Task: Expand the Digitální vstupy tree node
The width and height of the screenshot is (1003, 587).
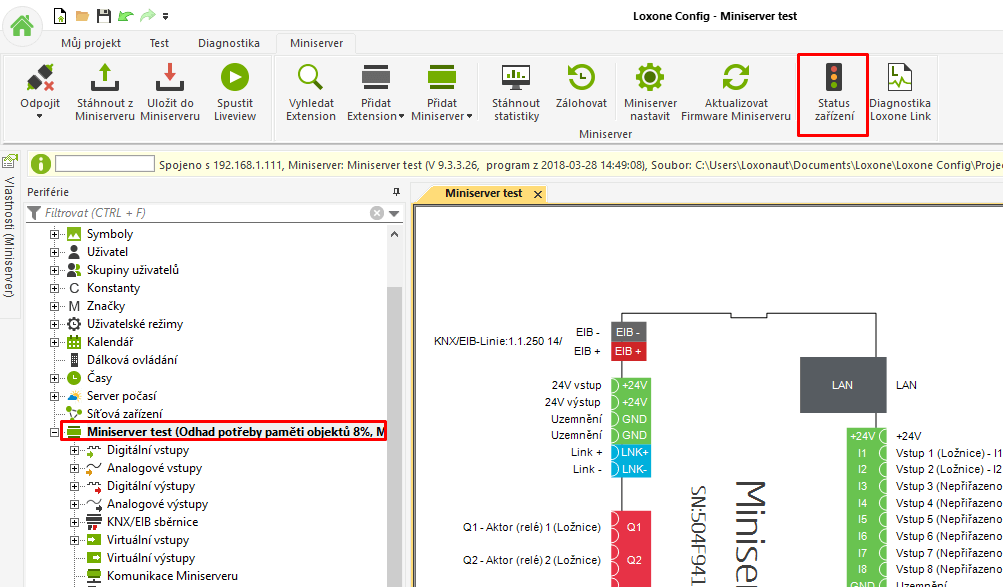Action: [x=75, y=450]
